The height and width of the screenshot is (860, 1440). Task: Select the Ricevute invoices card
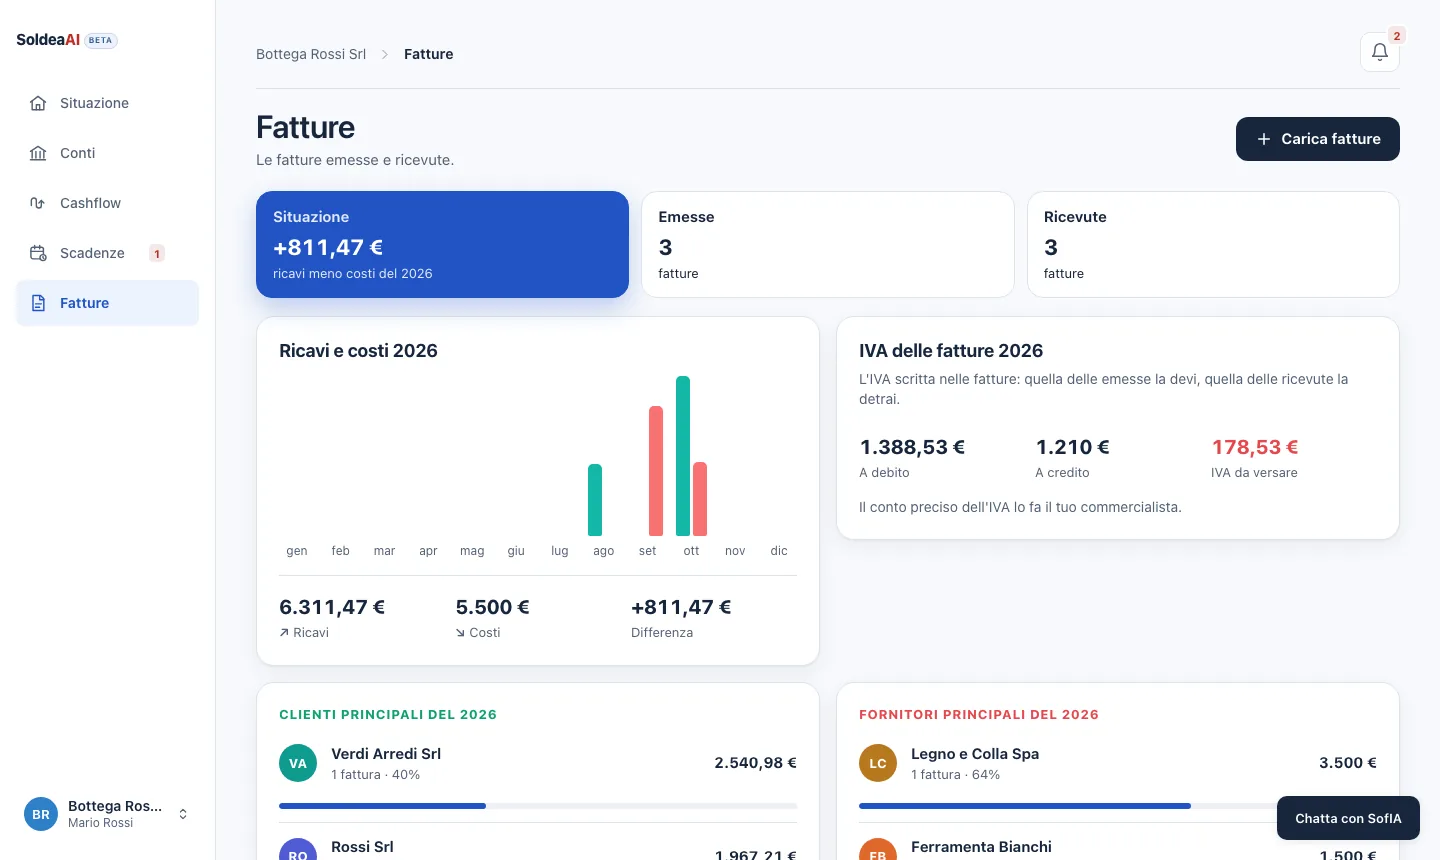click(x=1213, y=244)
